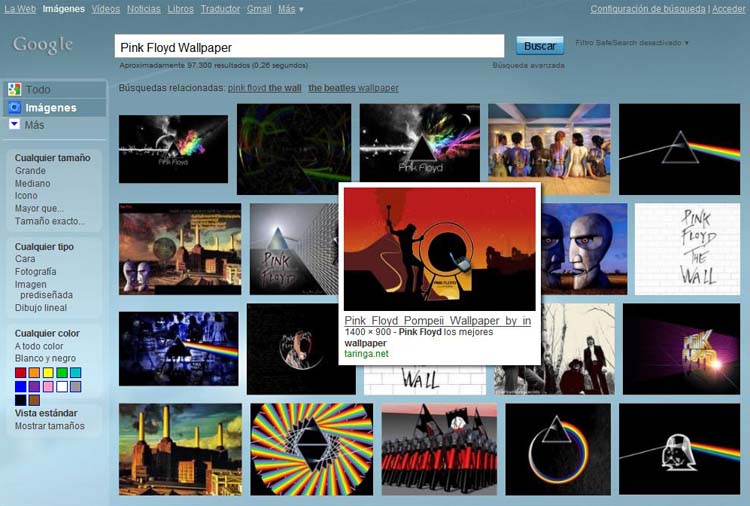Open the rainbow pinwheel prism thumbnail
This screenshot has height=506, width=750.
click(311, 449)
